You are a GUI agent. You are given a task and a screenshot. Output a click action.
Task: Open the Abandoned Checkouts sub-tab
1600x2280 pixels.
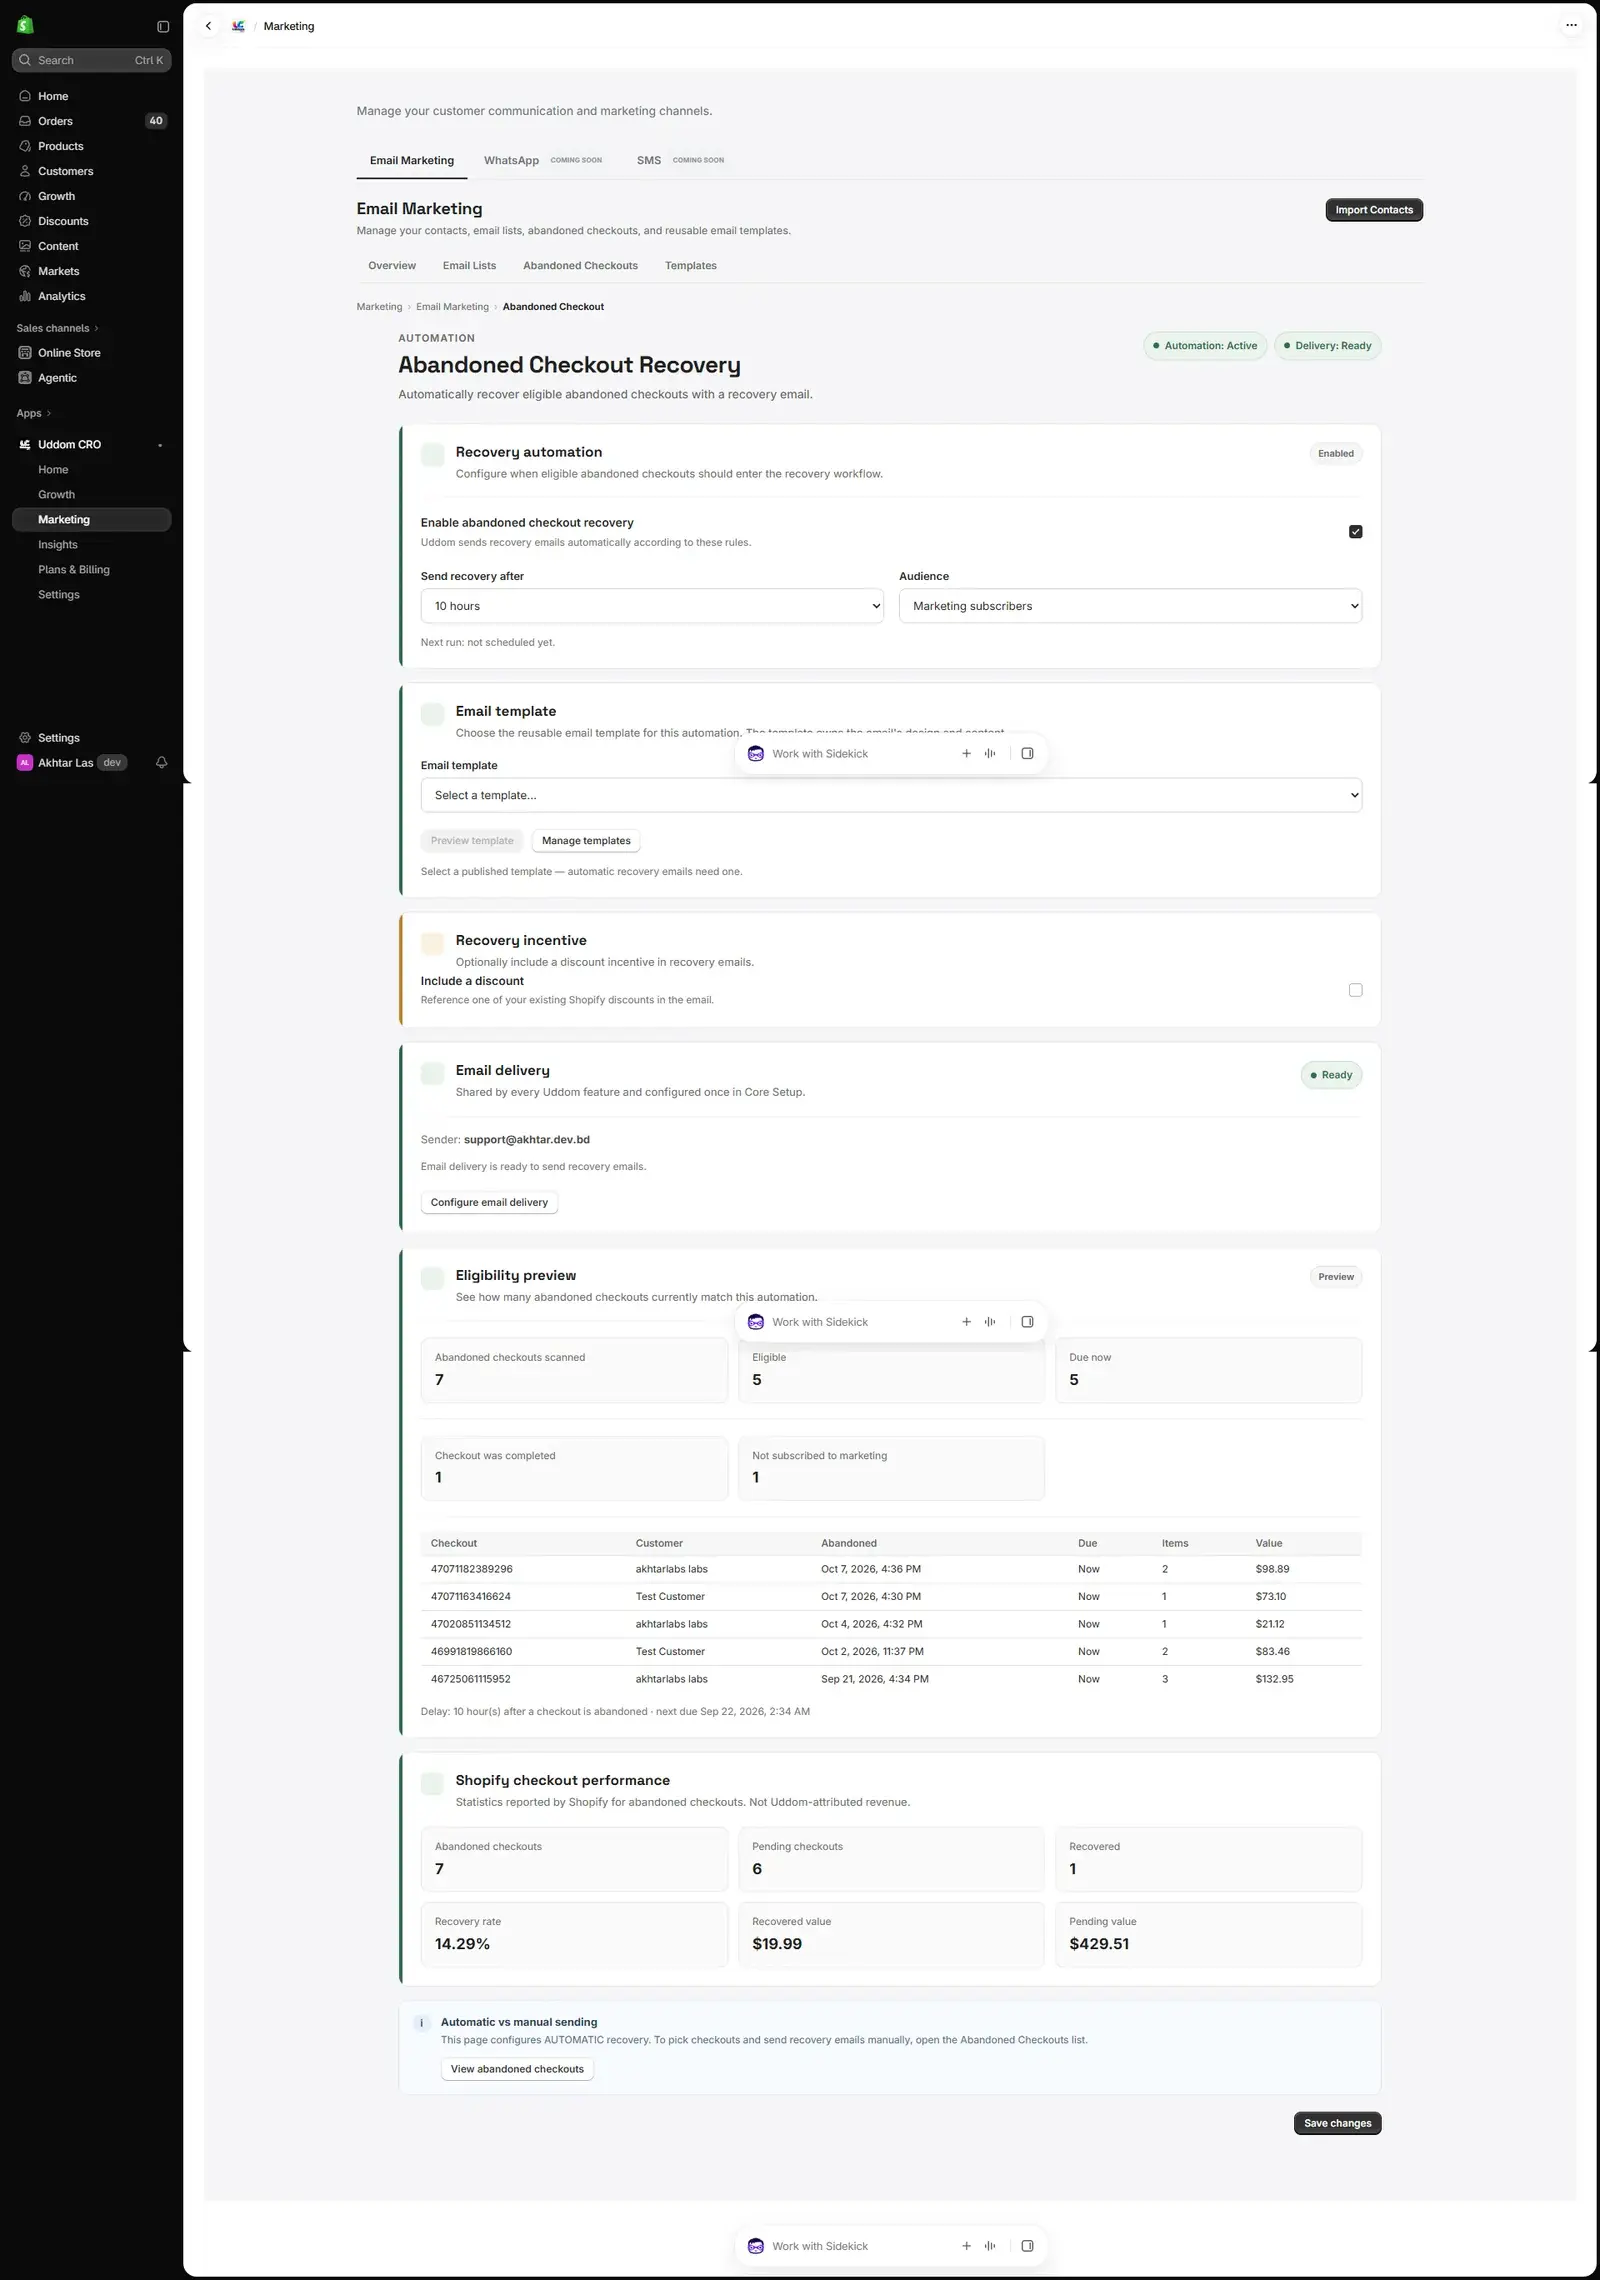(x=580, y=266)
